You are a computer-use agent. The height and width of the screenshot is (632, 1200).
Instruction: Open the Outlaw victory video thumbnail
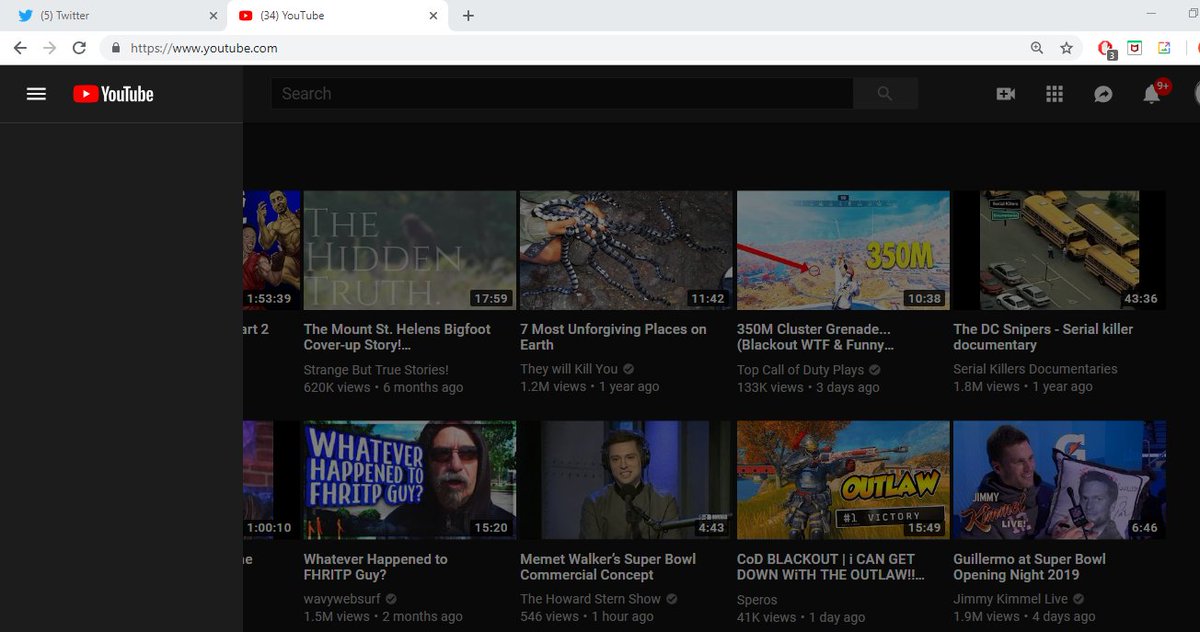[x=843, y=480]
